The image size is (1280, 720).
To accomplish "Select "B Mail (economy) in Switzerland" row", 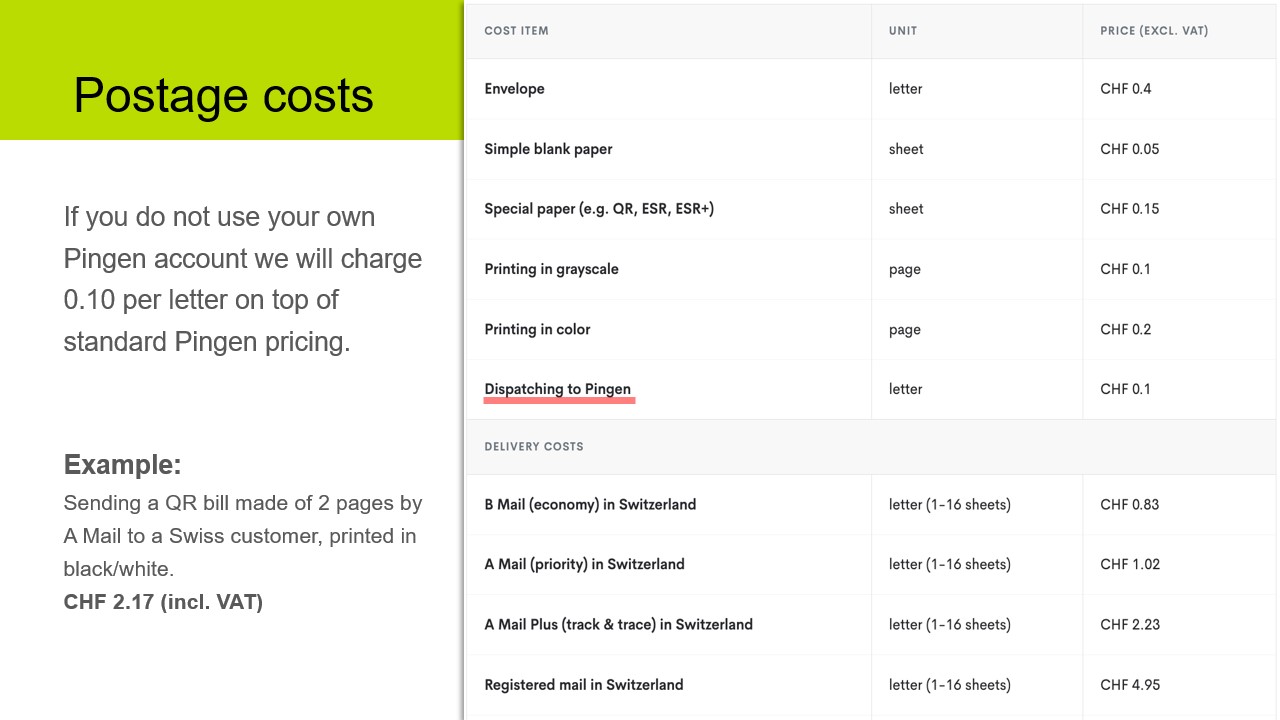I will pos(590,504).
